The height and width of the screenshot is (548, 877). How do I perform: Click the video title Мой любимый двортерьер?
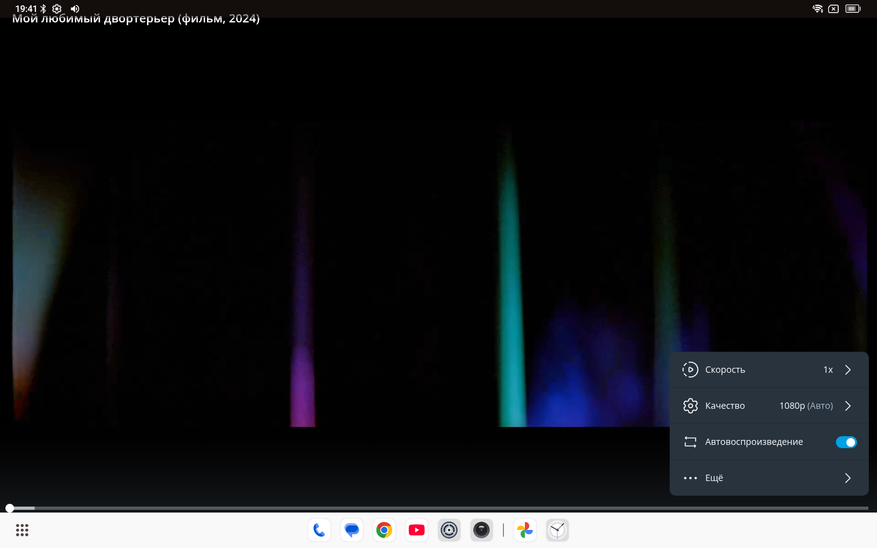136,18
